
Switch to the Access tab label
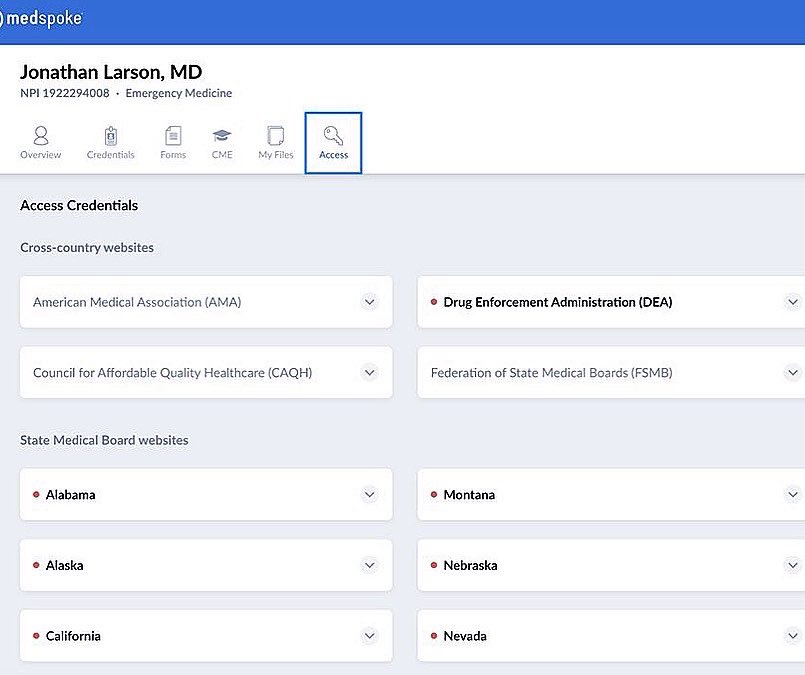[x=333, y=155]
